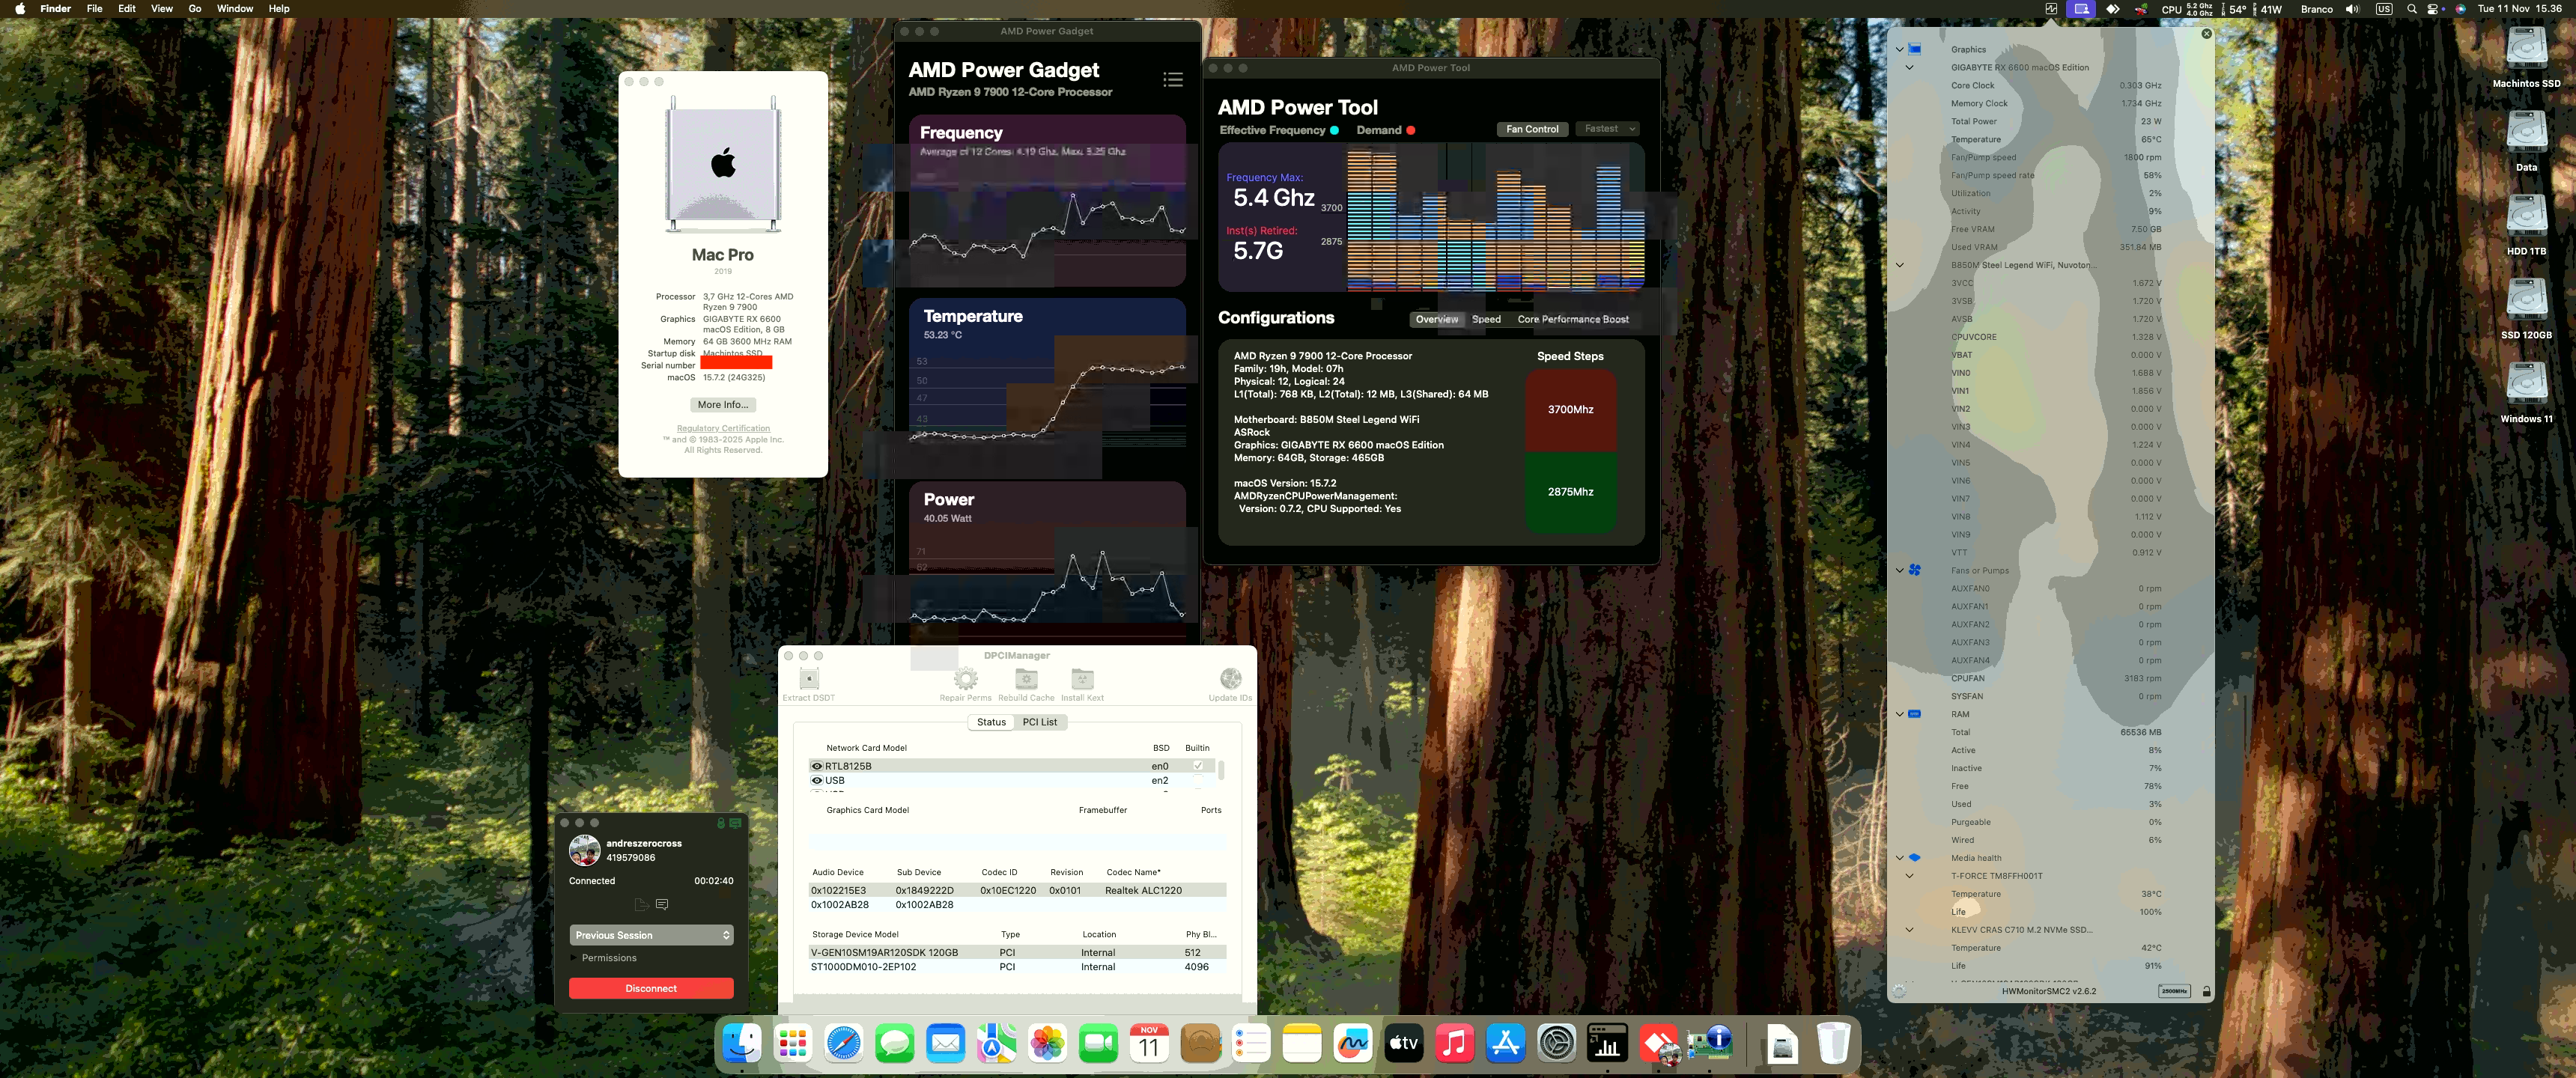The height and width of the screenshot is (1078, 2576).
Task: Open FaceTime from the Dock
Action: [x=1098, y=1044]
